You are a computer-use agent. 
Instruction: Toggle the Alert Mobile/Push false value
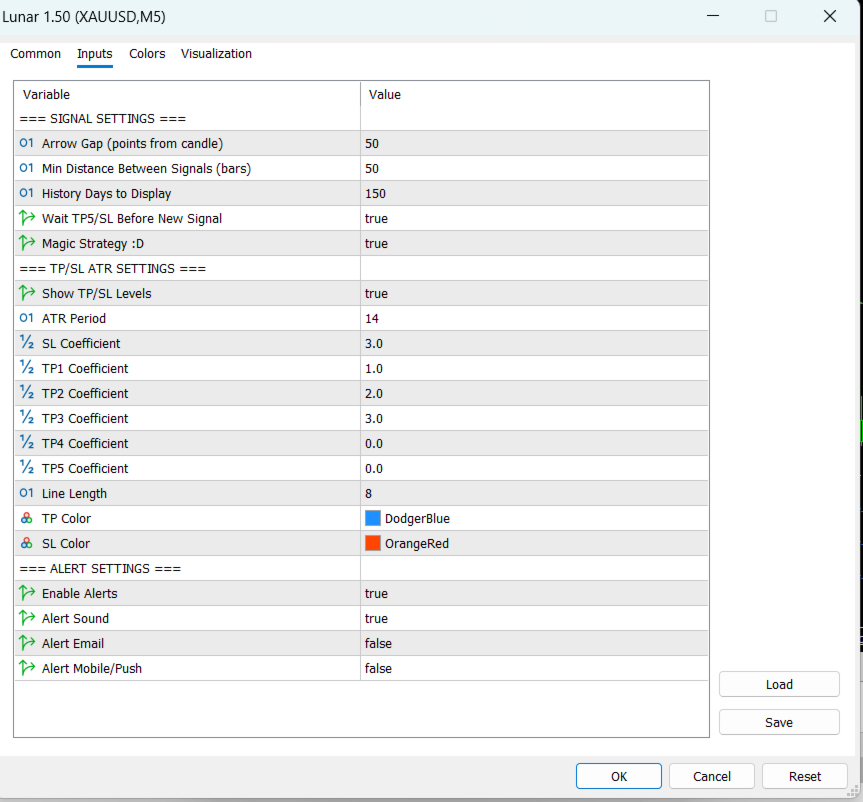(x=534, y=668)
